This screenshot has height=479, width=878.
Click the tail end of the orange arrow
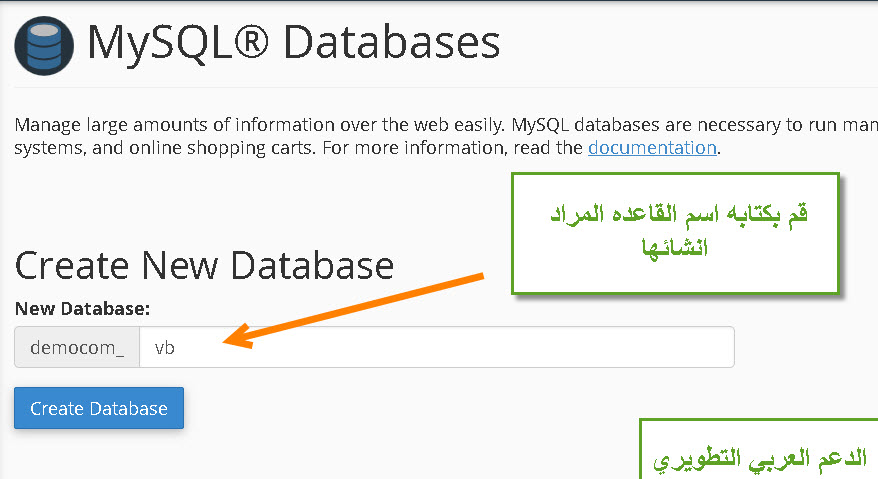click(x=481, y=275)
